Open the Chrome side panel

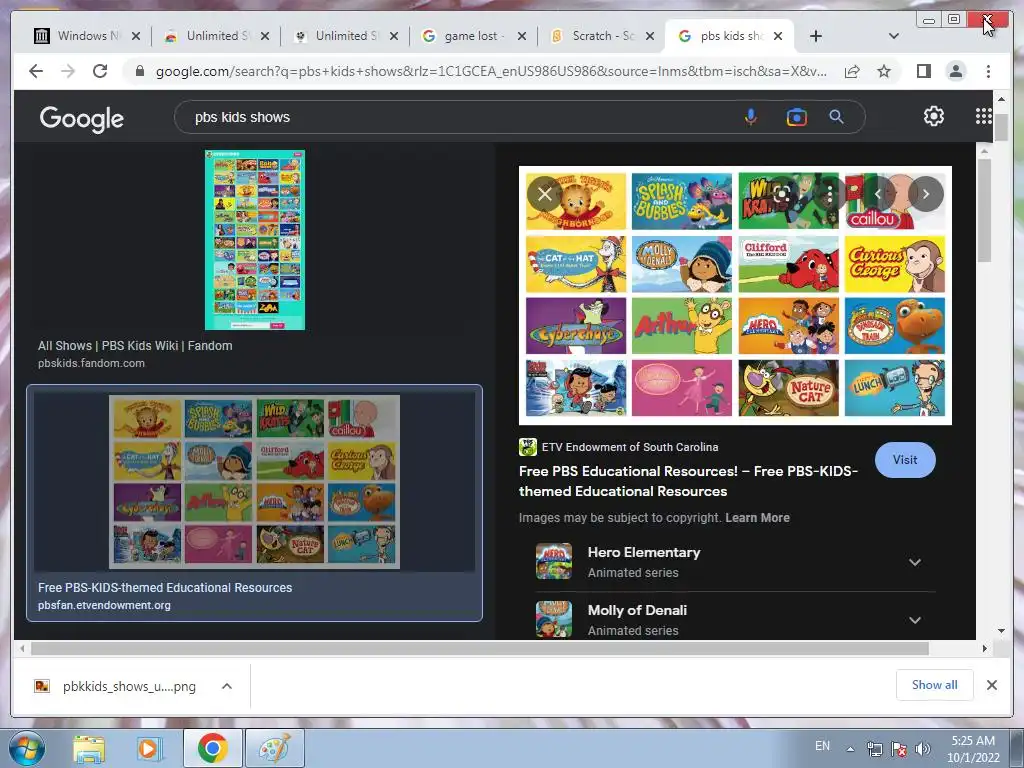click(923, 71)
